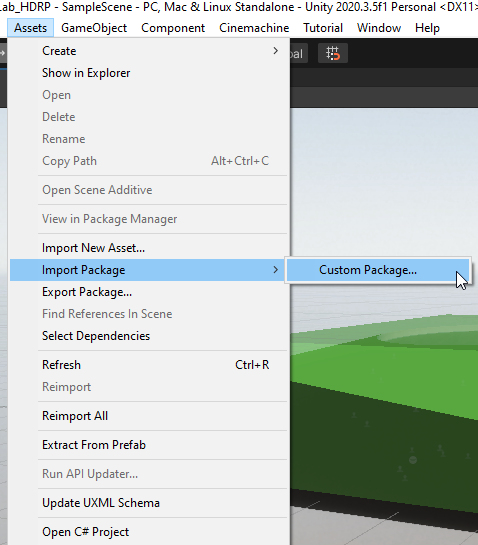The image size is (478, 545).
Task: Choose Show in Explorer
Action: click(x=148, y=73)
